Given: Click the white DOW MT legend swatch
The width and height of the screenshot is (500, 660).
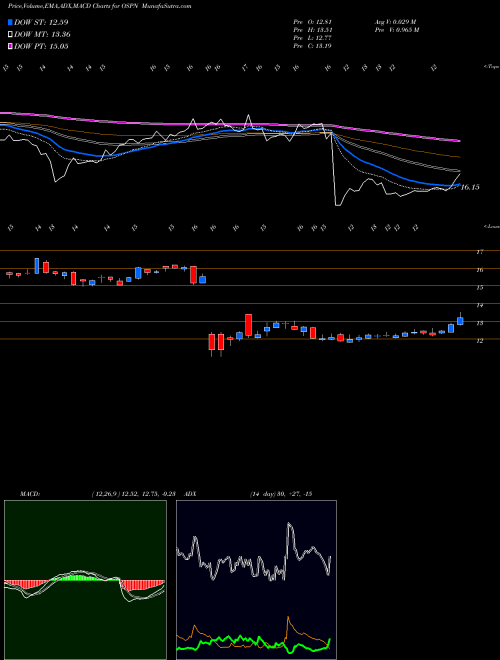Looking at the screenshot, I should click(x=10, y=35).
